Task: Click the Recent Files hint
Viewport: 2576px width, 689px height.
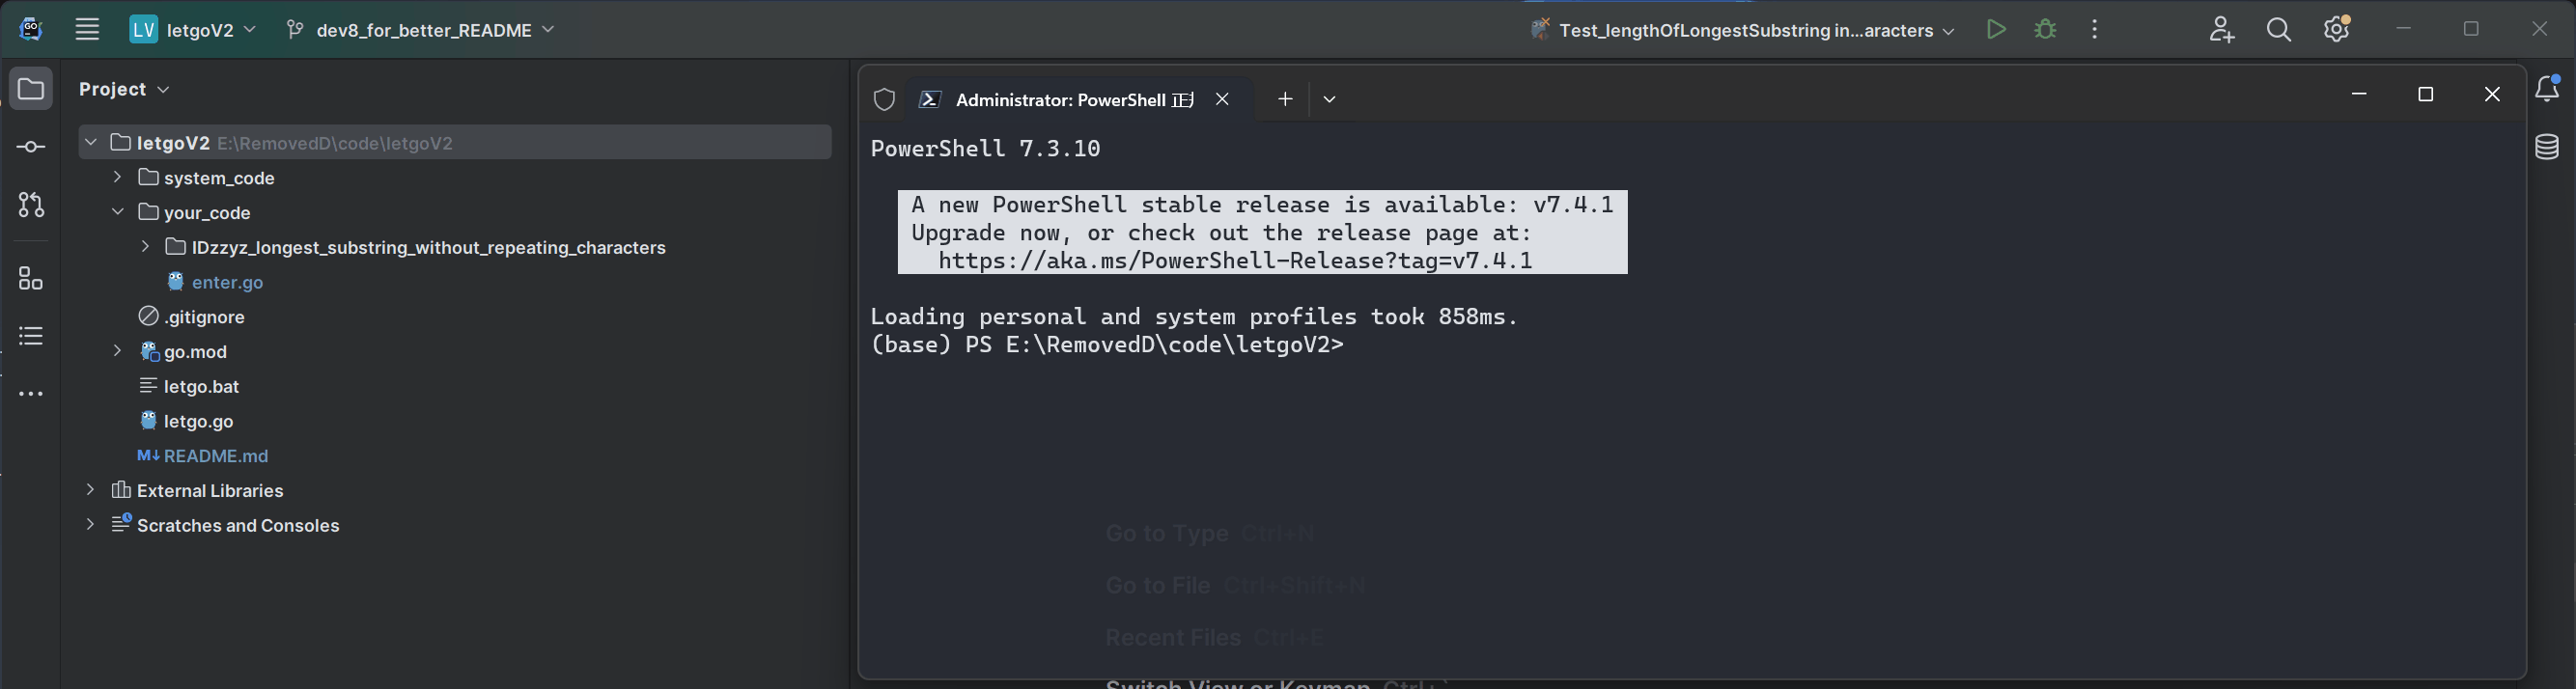Action: 1214,638
